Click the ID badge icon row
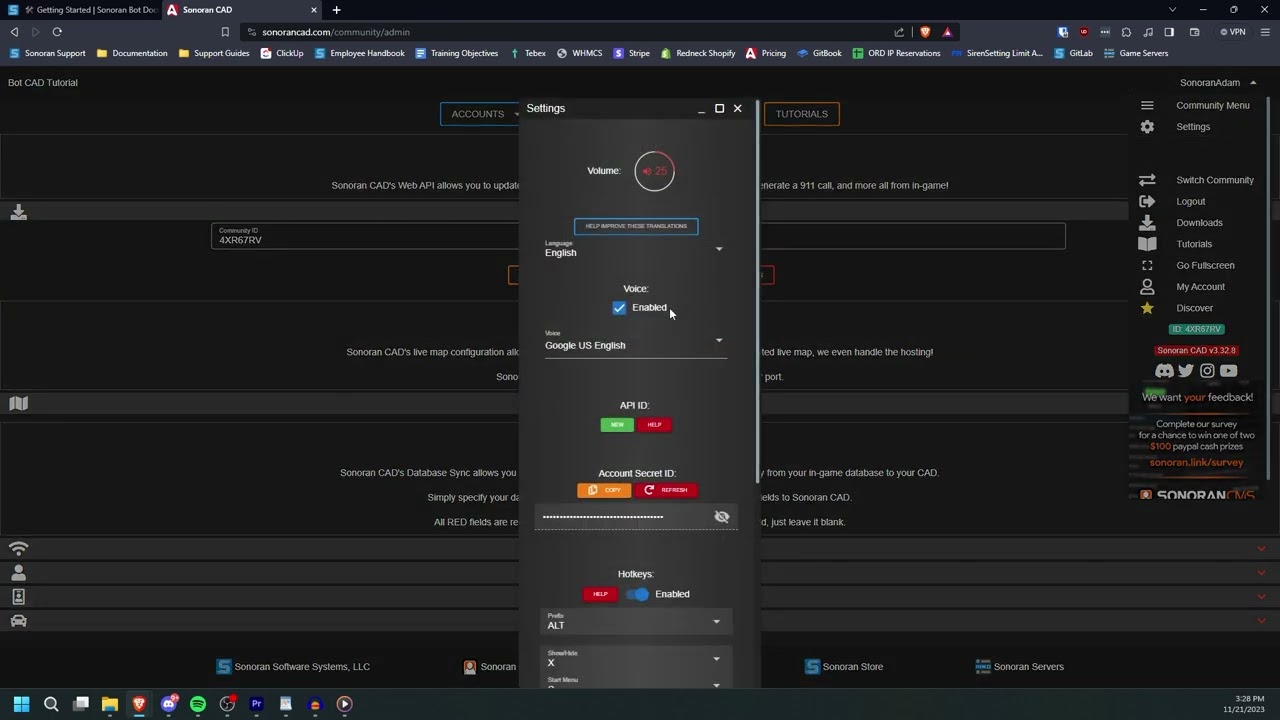This screenshot has height=720, width=1280. point(18,597)
